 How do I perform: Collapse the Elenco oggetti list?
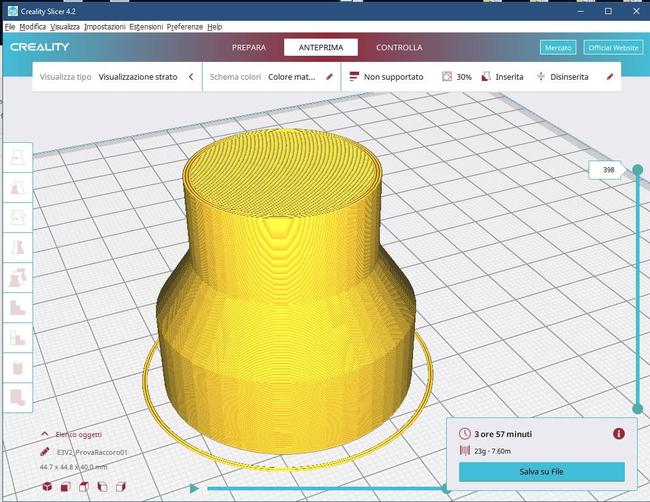pyautogui.click(x=45, y=434)
